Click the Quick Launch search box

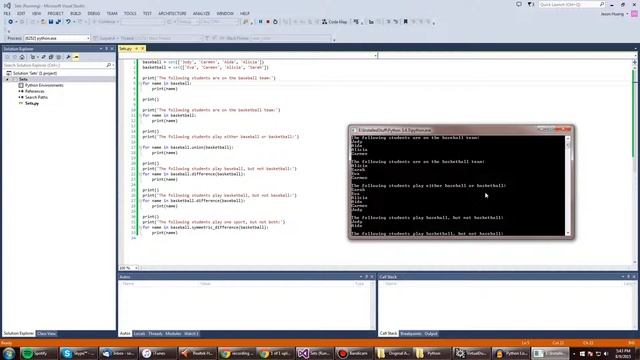(571, 4)
